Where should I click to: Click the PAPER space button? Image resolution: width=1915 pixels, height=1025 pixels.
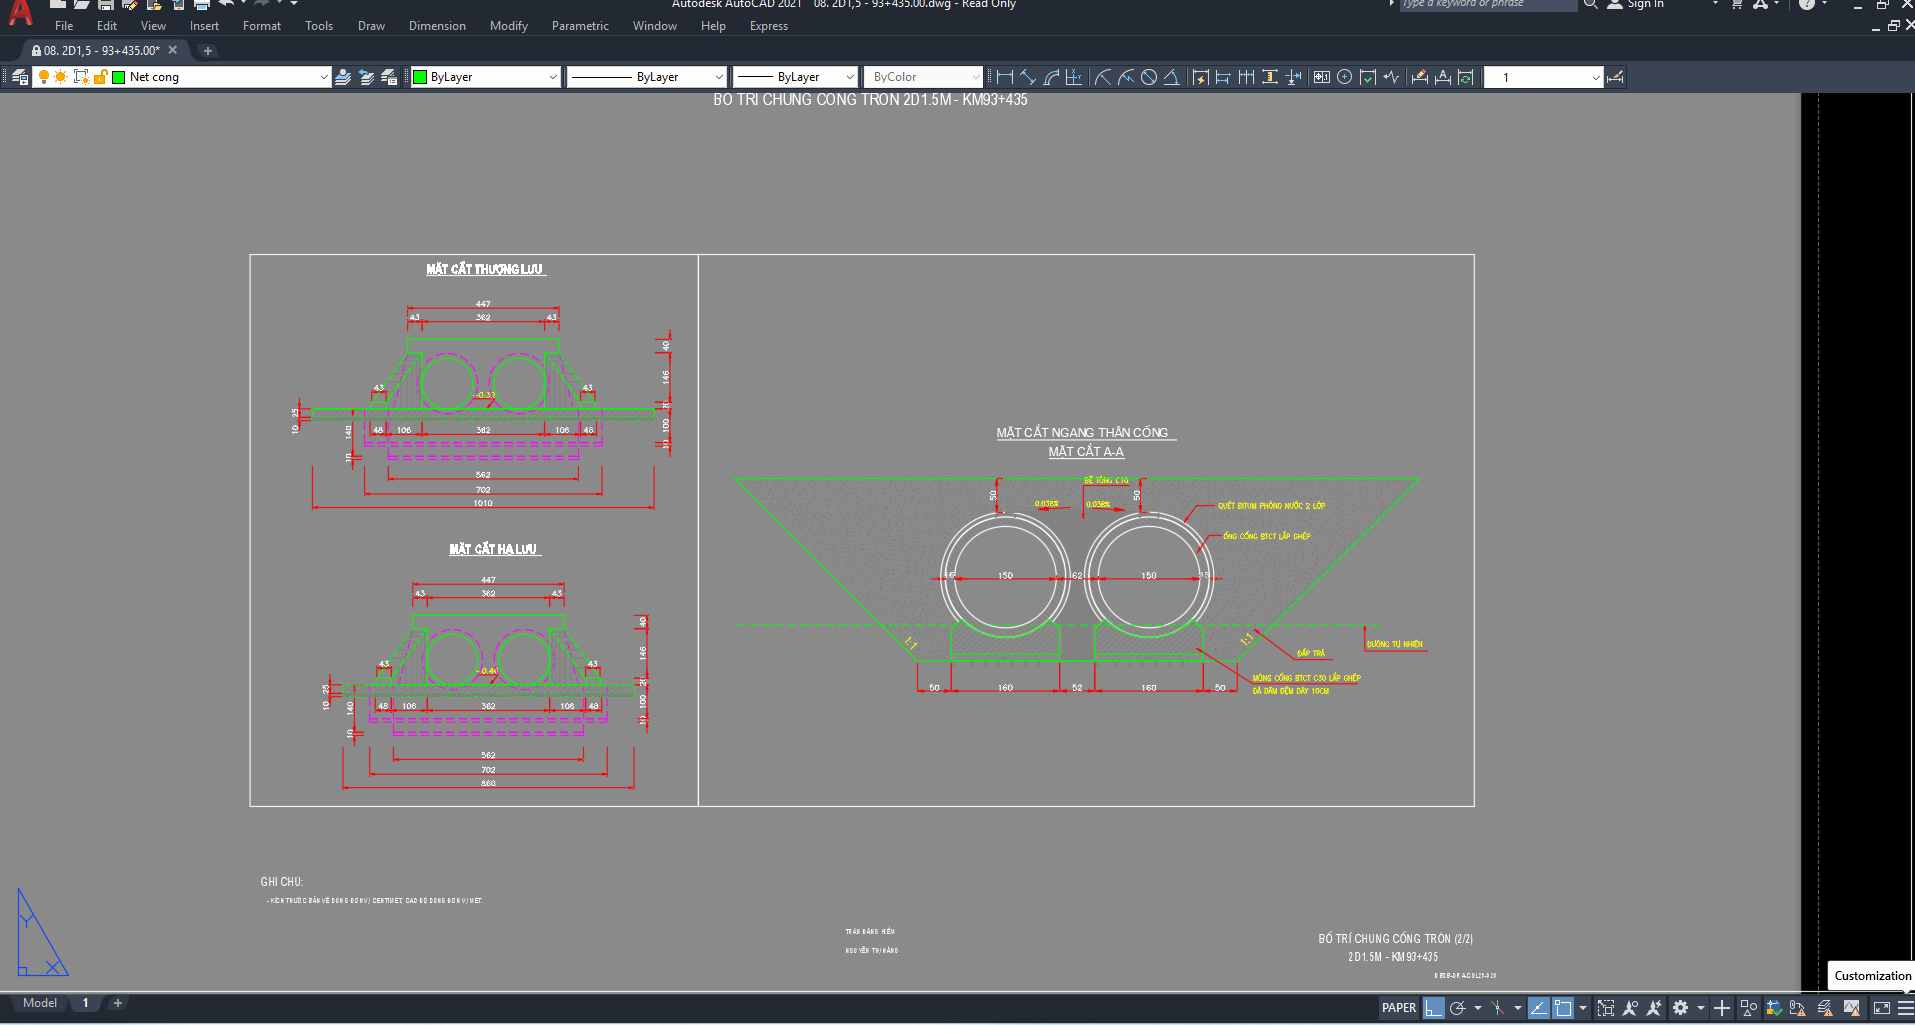click(x=1398, y=1008)
